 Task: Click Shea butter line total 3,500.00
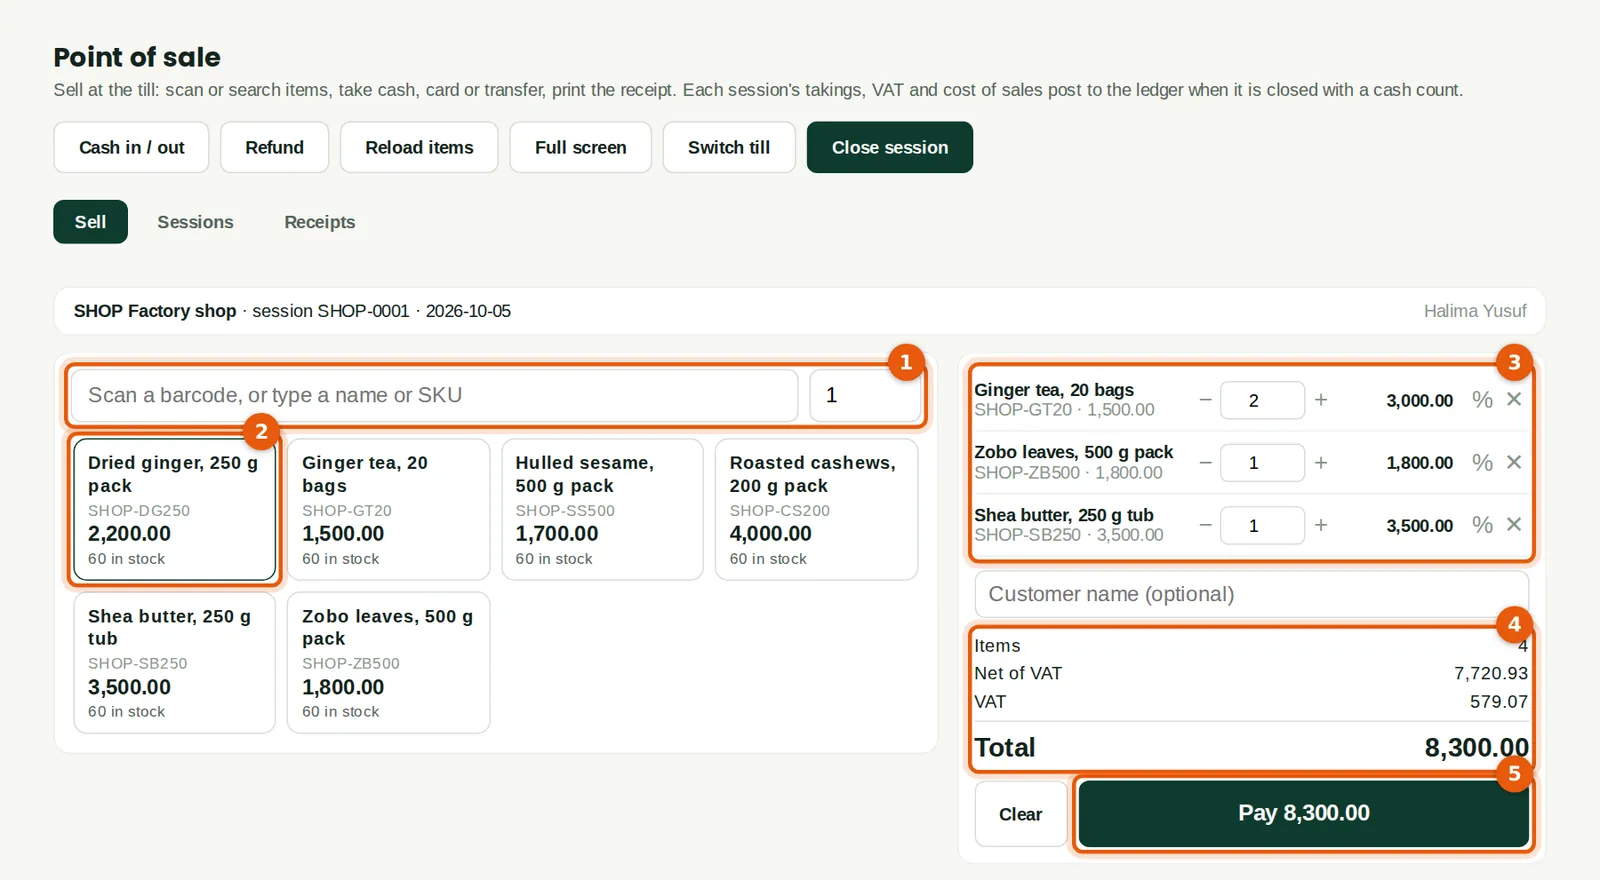pyautogui.click(x=1419, y=526)
